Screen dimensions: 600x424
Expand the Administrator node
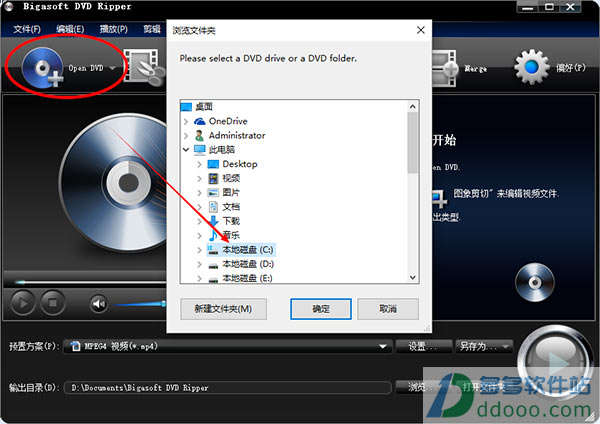click(186, 135)
